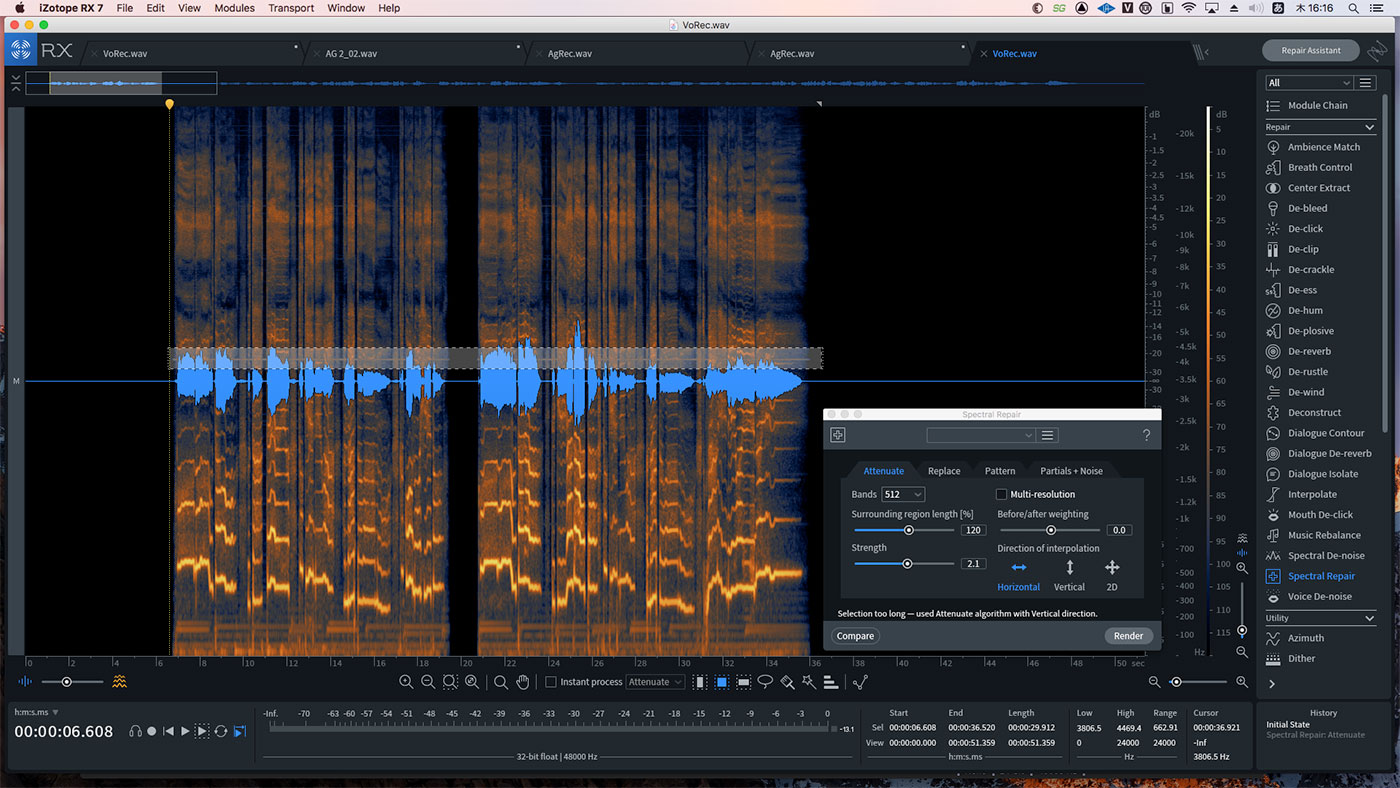Image resolution: width=1400 pixels, height=788 pixels.
Task: Select the frequency selection tool
Action: click(x=743, y=682)
